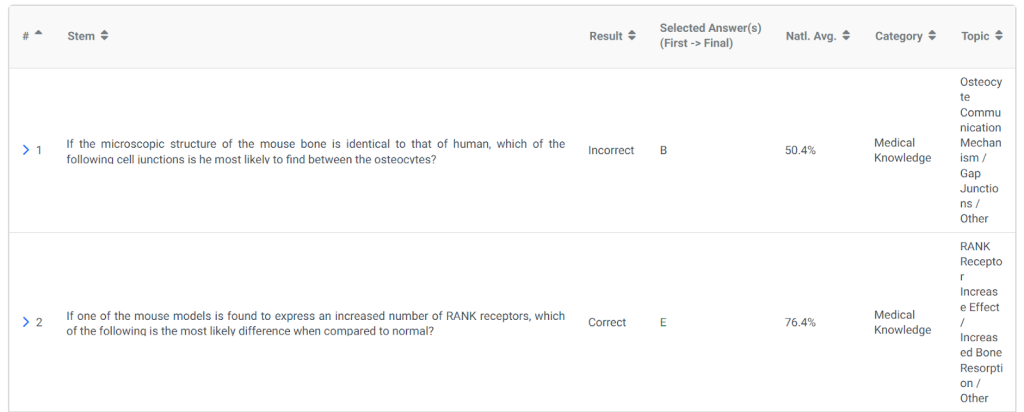Click the Category column sort icon
The width and height of the screenshot is (1024, 412).
pos(932,36)
